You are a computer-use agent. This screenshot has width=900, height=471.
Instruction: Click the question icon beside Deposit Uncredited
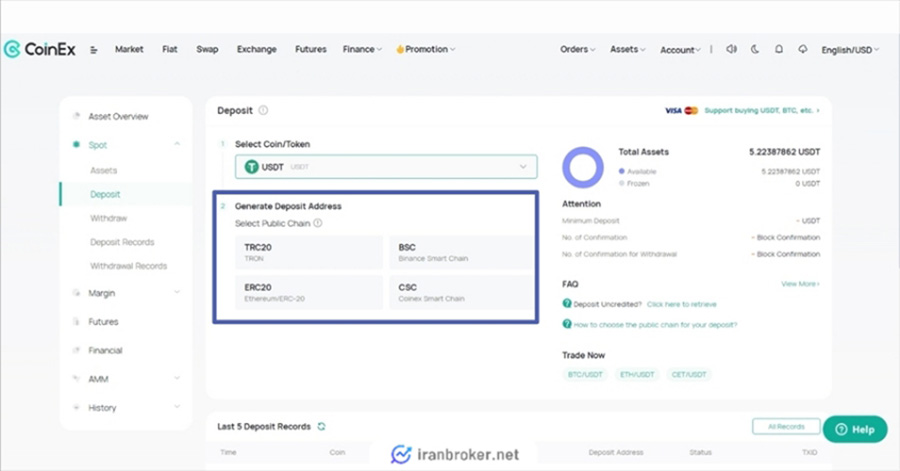coord(567,303)
